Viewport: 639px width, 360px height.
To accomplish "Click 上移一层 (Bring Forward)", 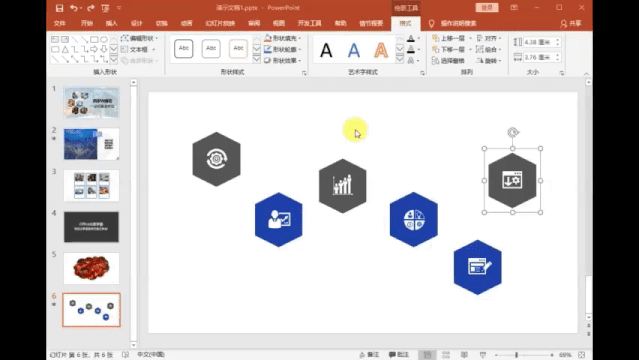I will [x=449, y=38].
